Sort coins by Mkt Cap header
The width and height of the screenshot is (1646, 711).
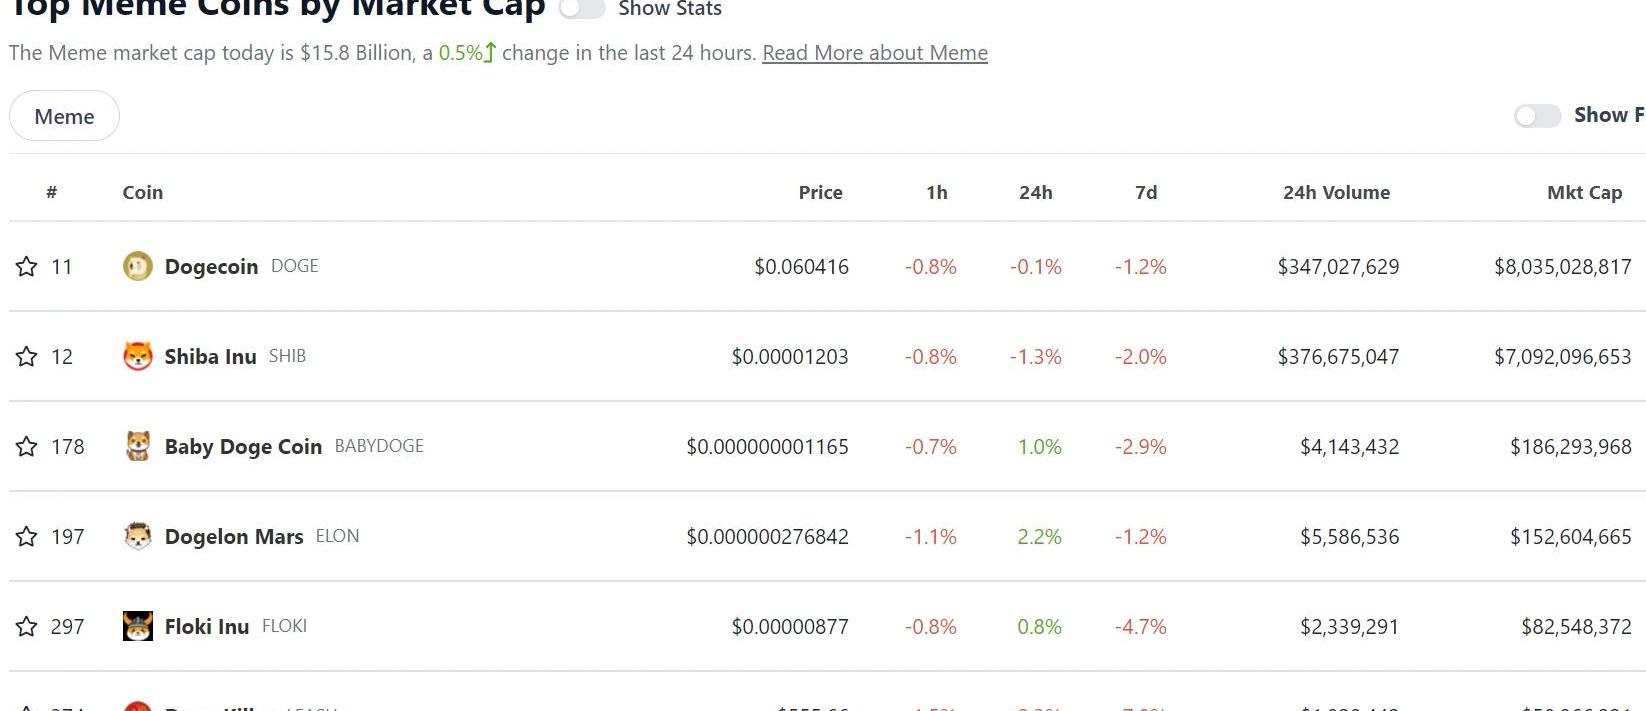pos(1584,192)
